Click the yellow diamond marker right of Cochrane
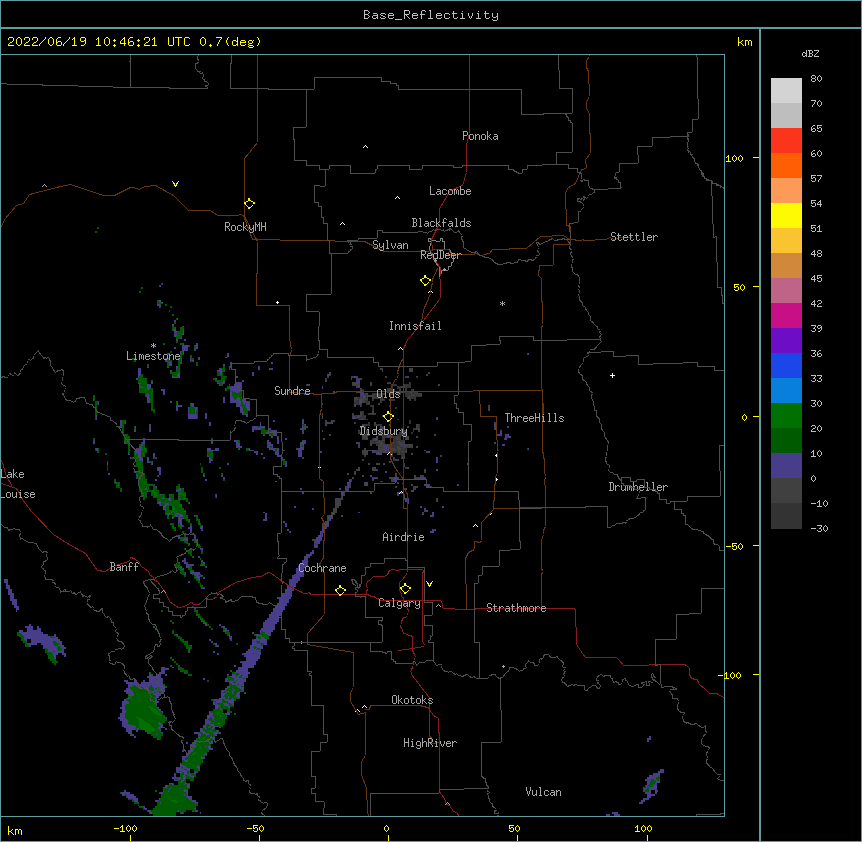862x842 pixels. point(340,590)
